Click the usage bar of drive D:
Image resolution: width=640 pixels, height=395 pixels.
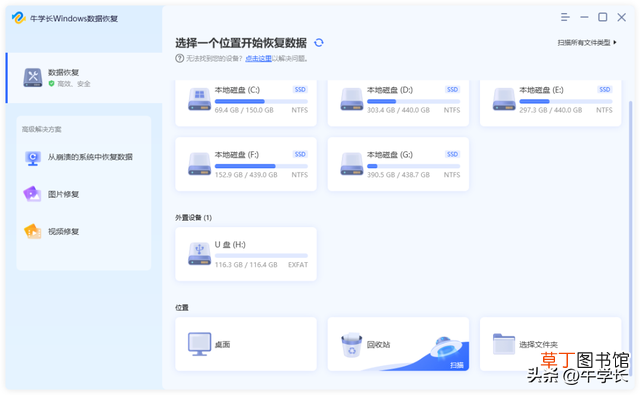413,101
